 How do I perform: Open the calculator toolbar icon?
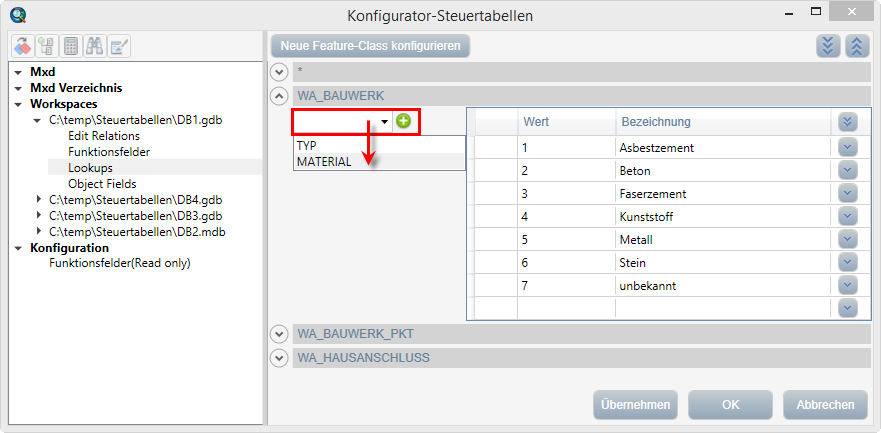tap(71, 47)
